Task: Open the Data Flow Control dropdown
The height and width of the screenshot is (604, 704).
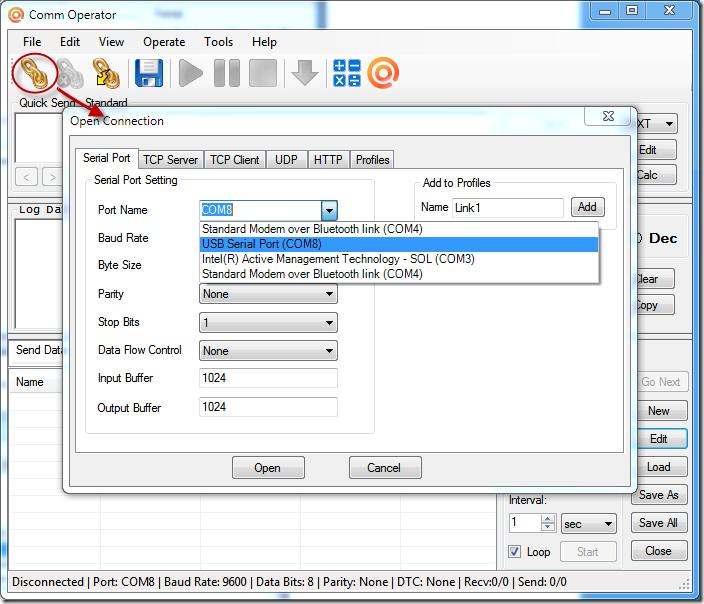Action: pos(268,351)
